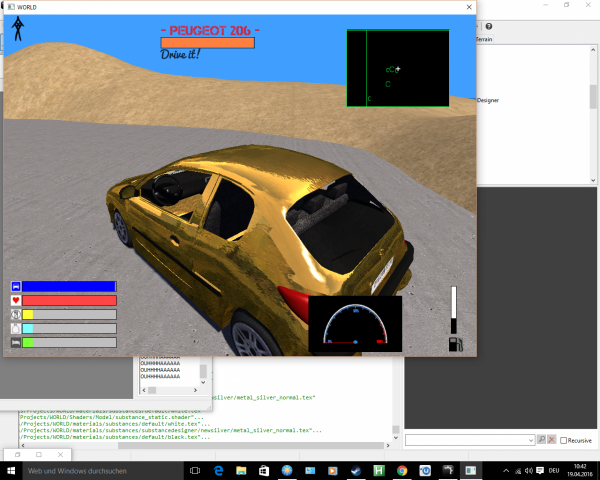The width and height of the screenshot is (600, 480).
Task: Click the red heart health icon
Action: pyautogui.click(x=16, y=300)
